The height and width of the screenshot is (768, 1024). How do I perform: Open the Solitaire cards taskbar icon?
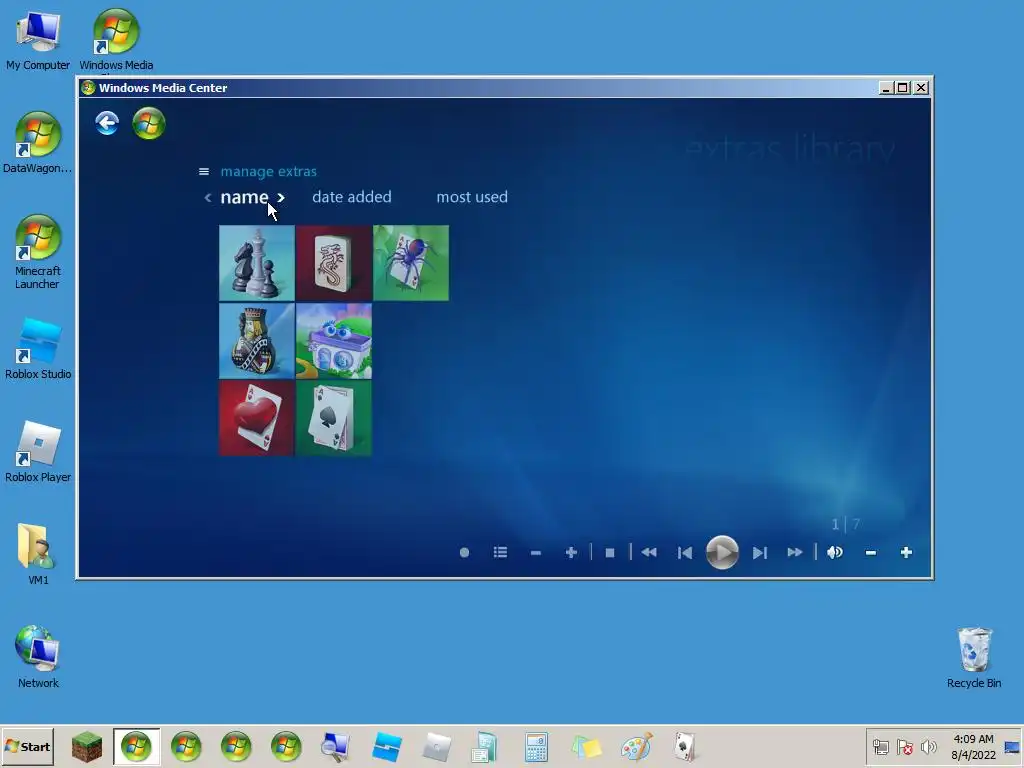pyautogui.click(x=684, y=746)
